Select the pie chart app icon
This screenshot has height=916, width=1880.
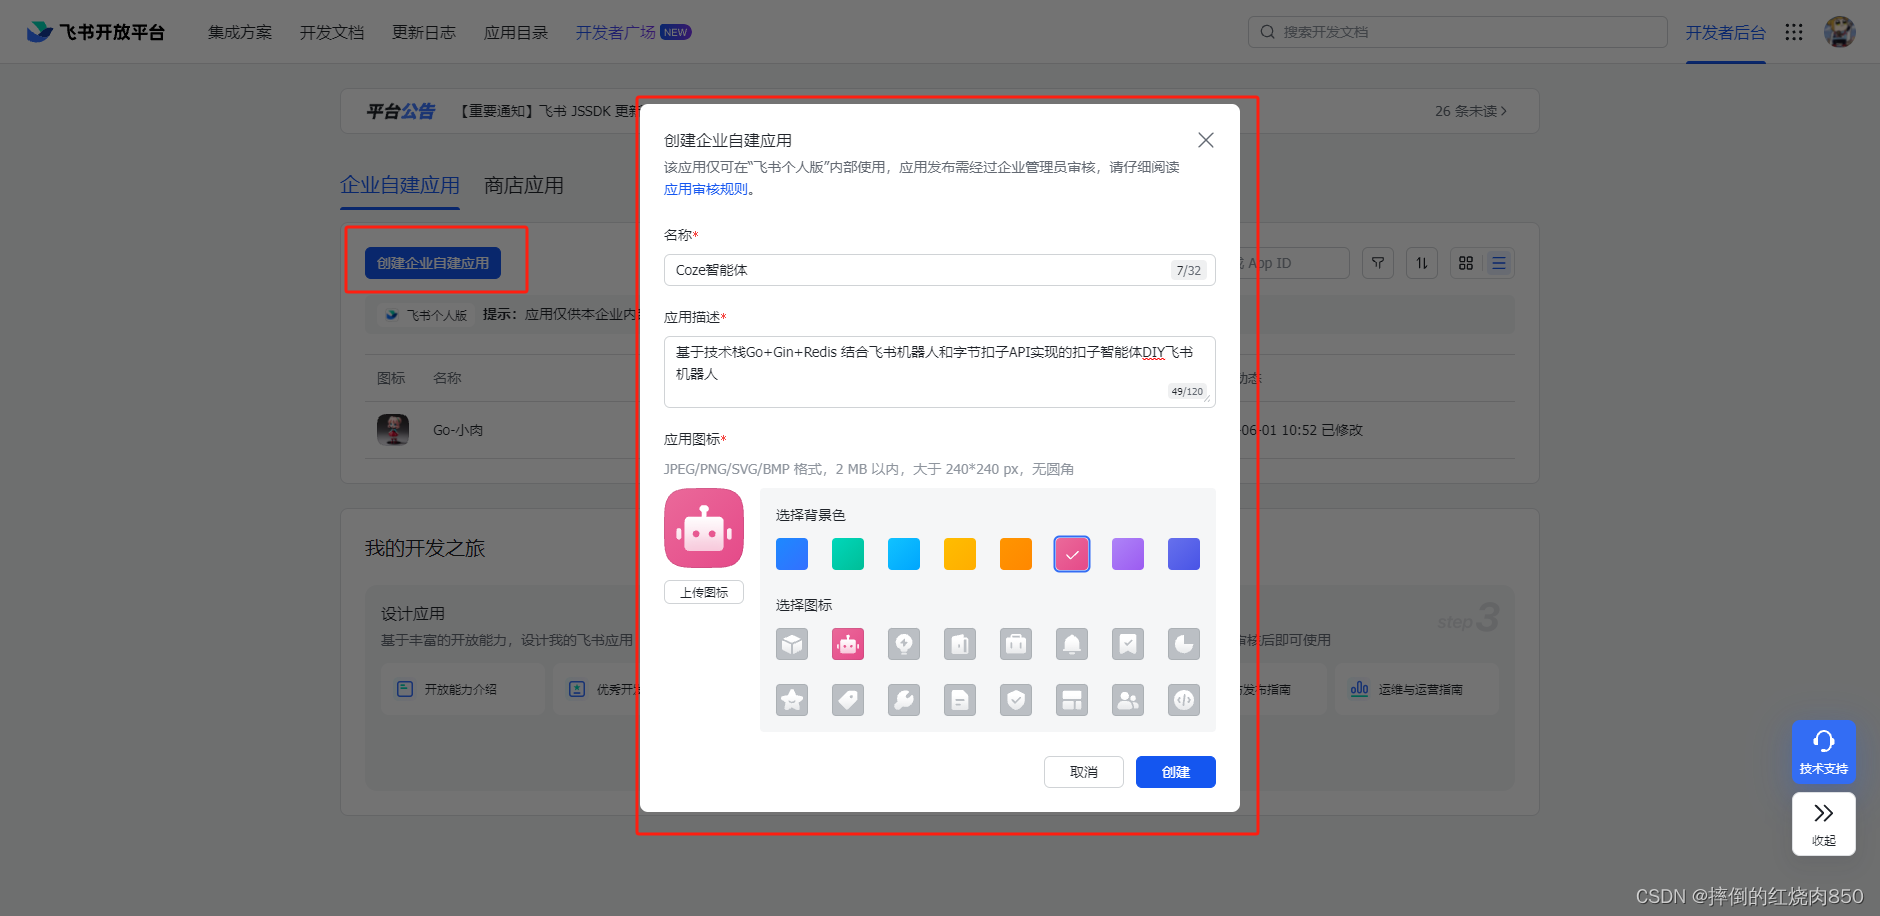(1184, 644)
